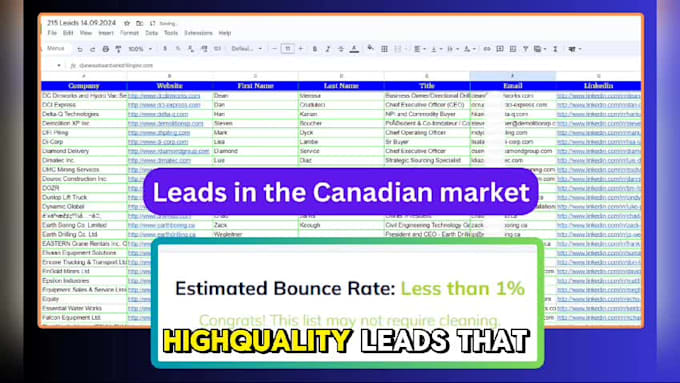Open the Insert menu

106,33
